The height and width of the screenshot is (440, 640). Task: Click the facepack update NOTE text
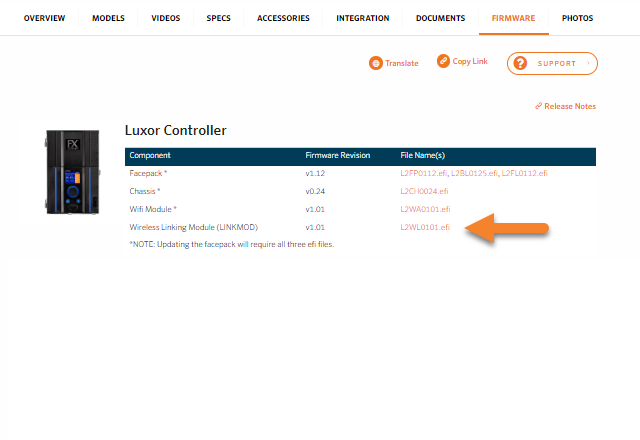coord(232,244)
